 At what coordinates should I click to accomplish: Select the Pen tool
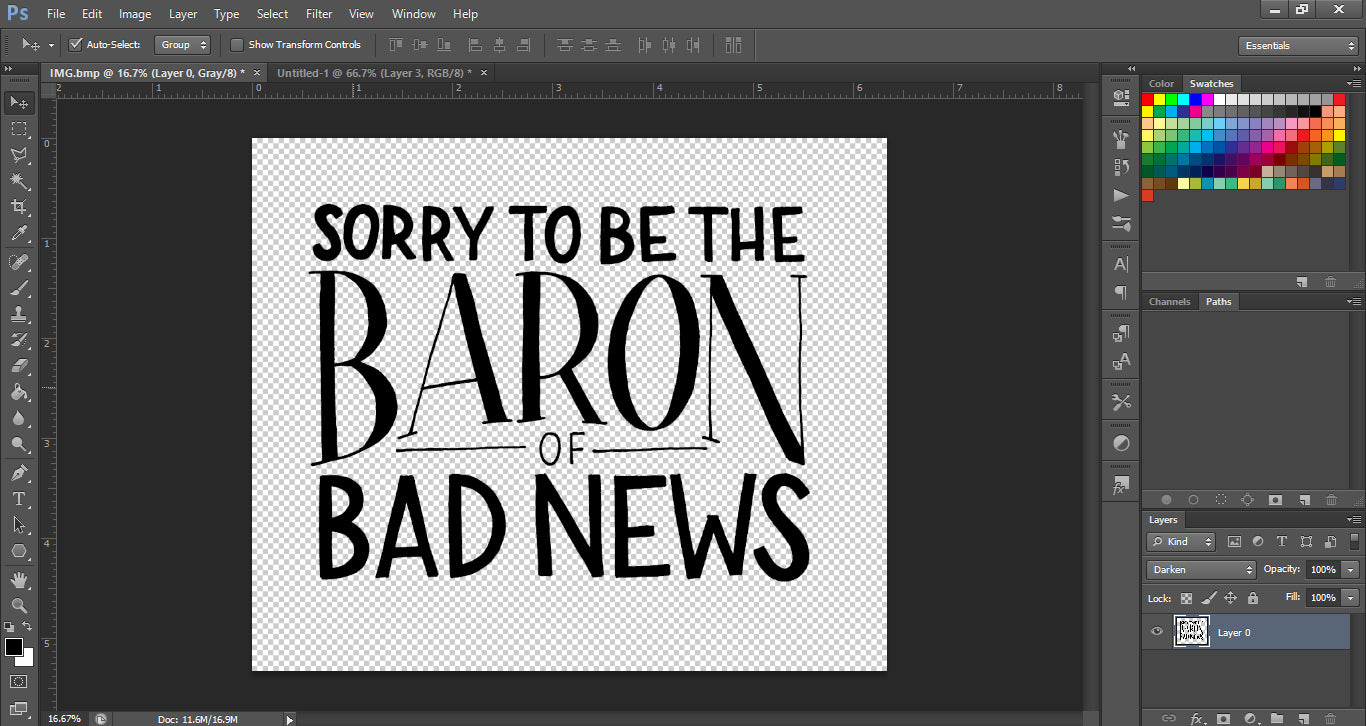click(x=19, y=472)
